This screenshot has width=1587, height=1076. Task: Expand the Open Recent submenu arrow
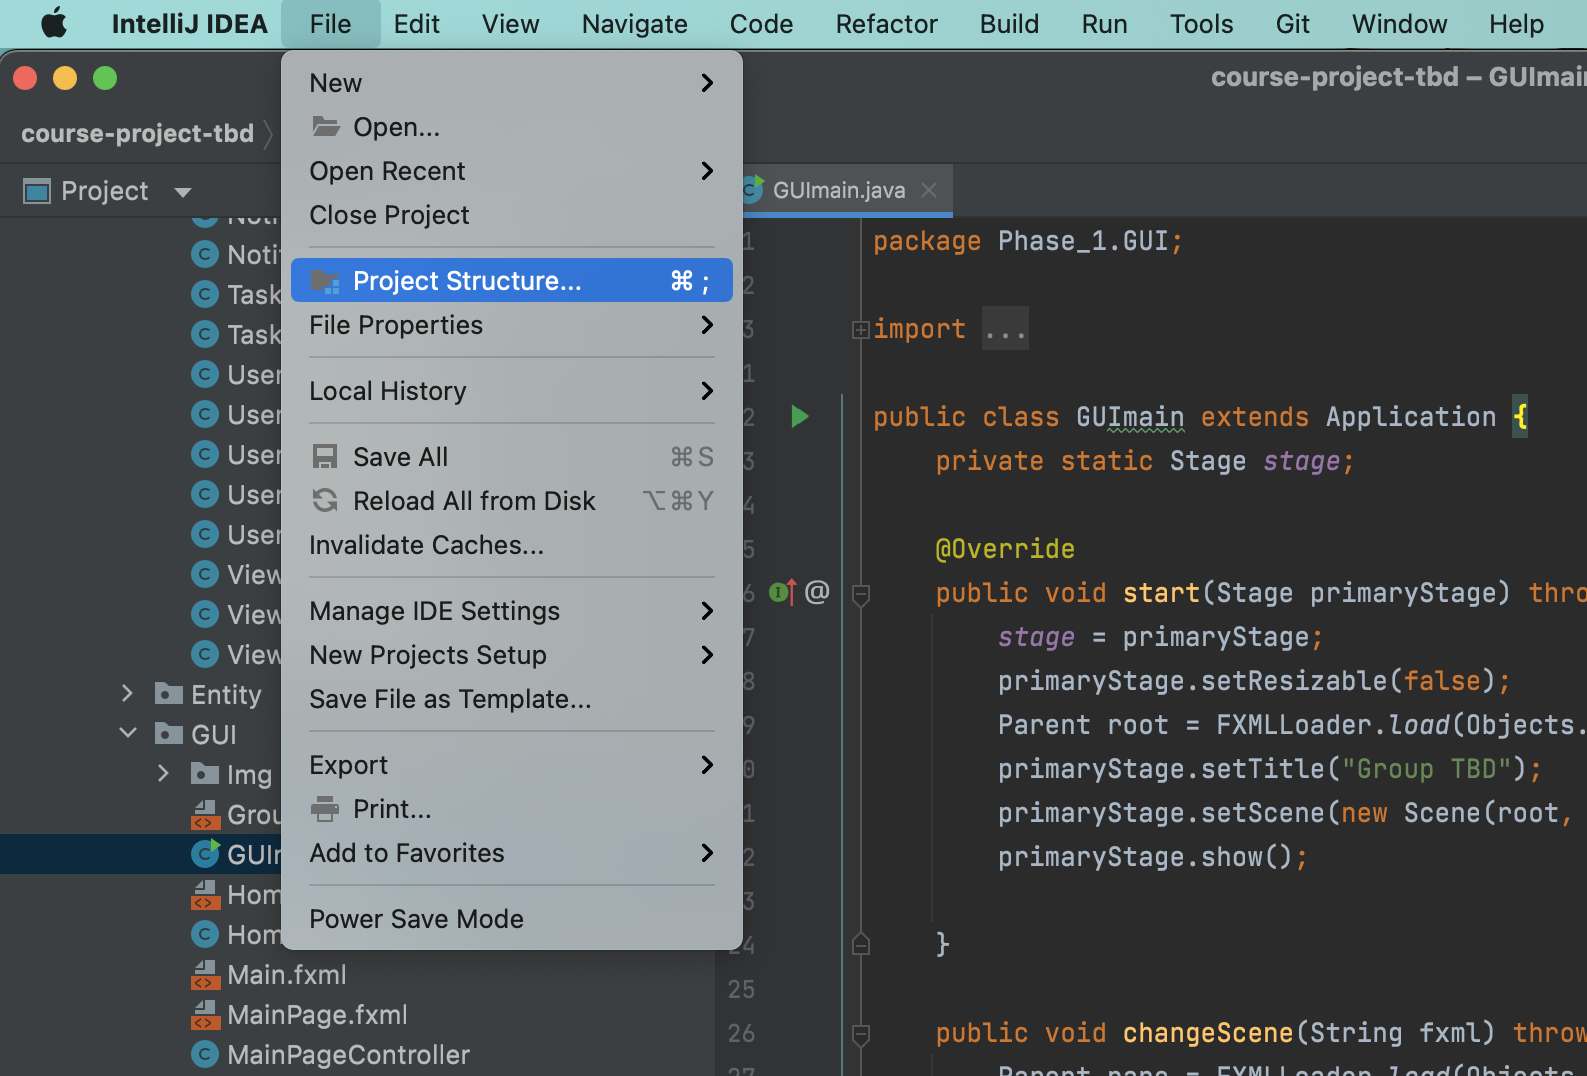pyautogui.click(x=707, y=171)
